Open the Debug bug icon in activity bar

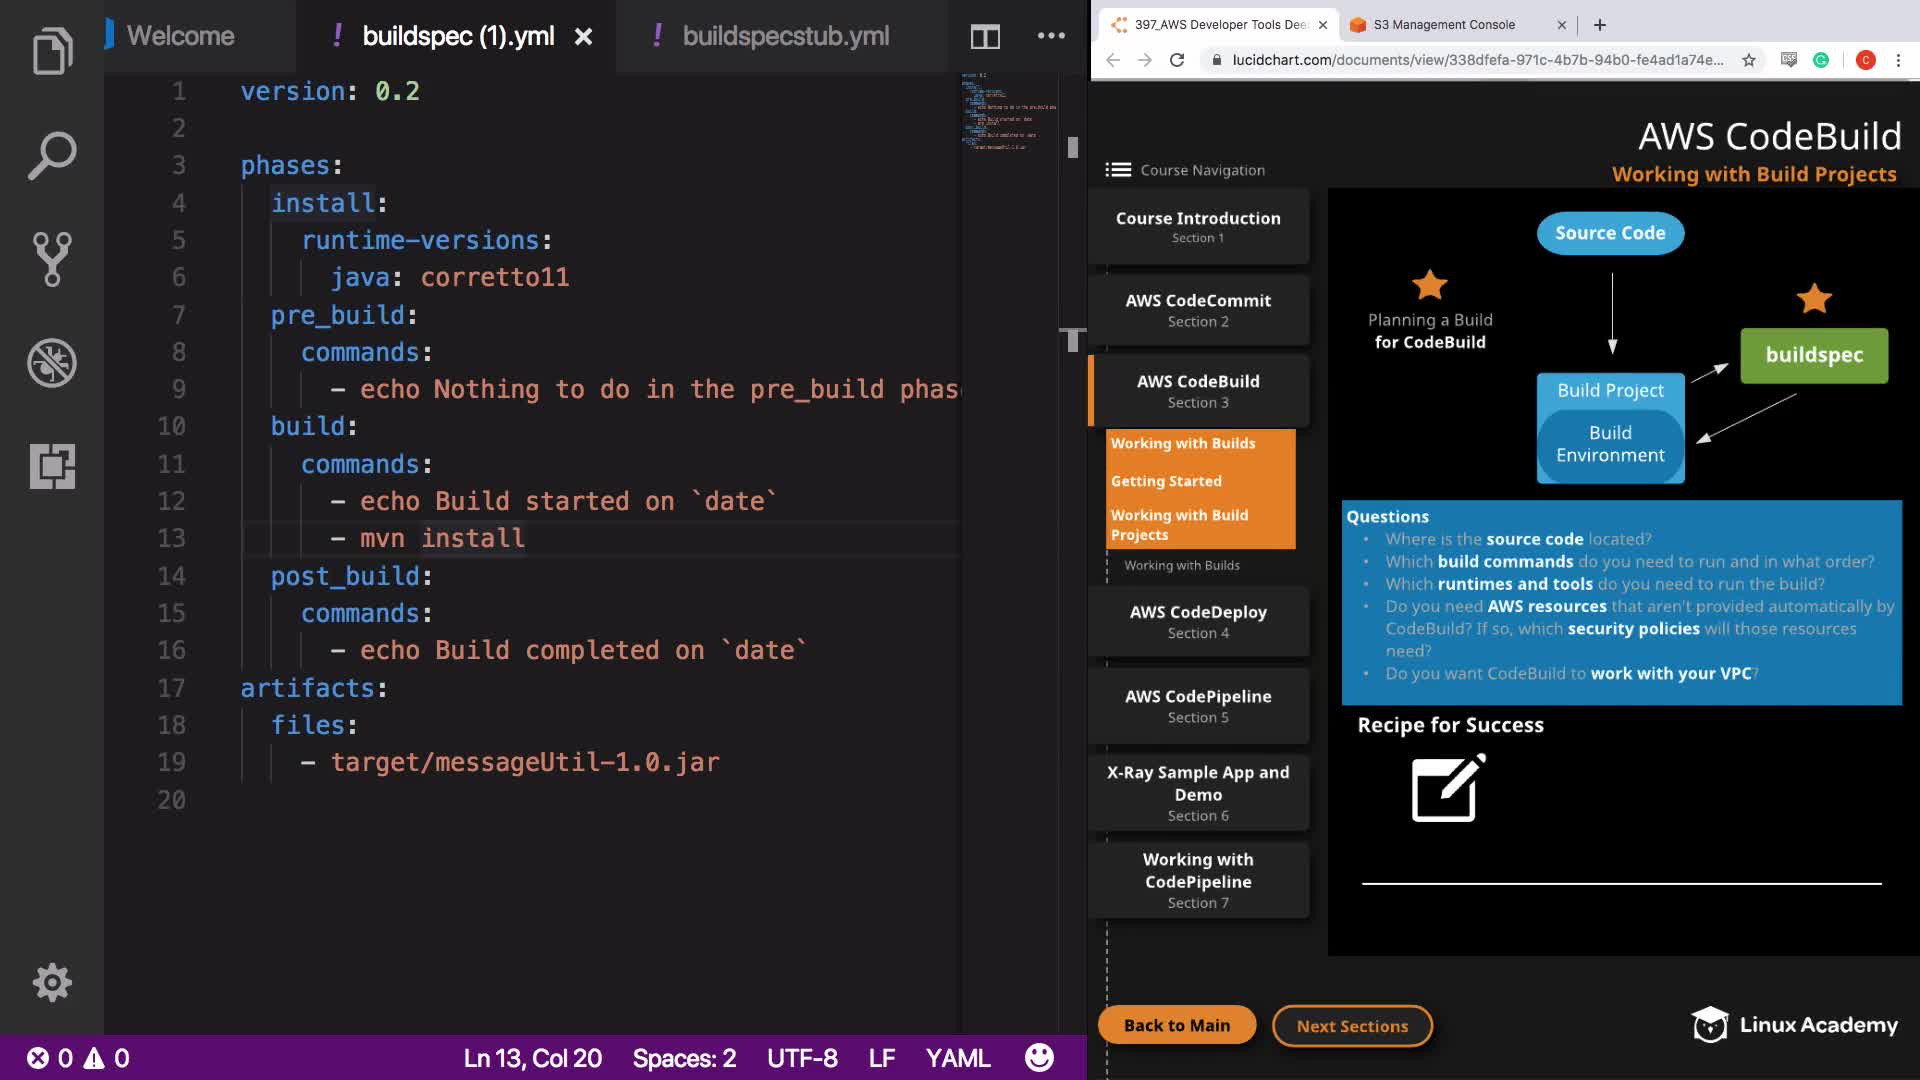52,363
